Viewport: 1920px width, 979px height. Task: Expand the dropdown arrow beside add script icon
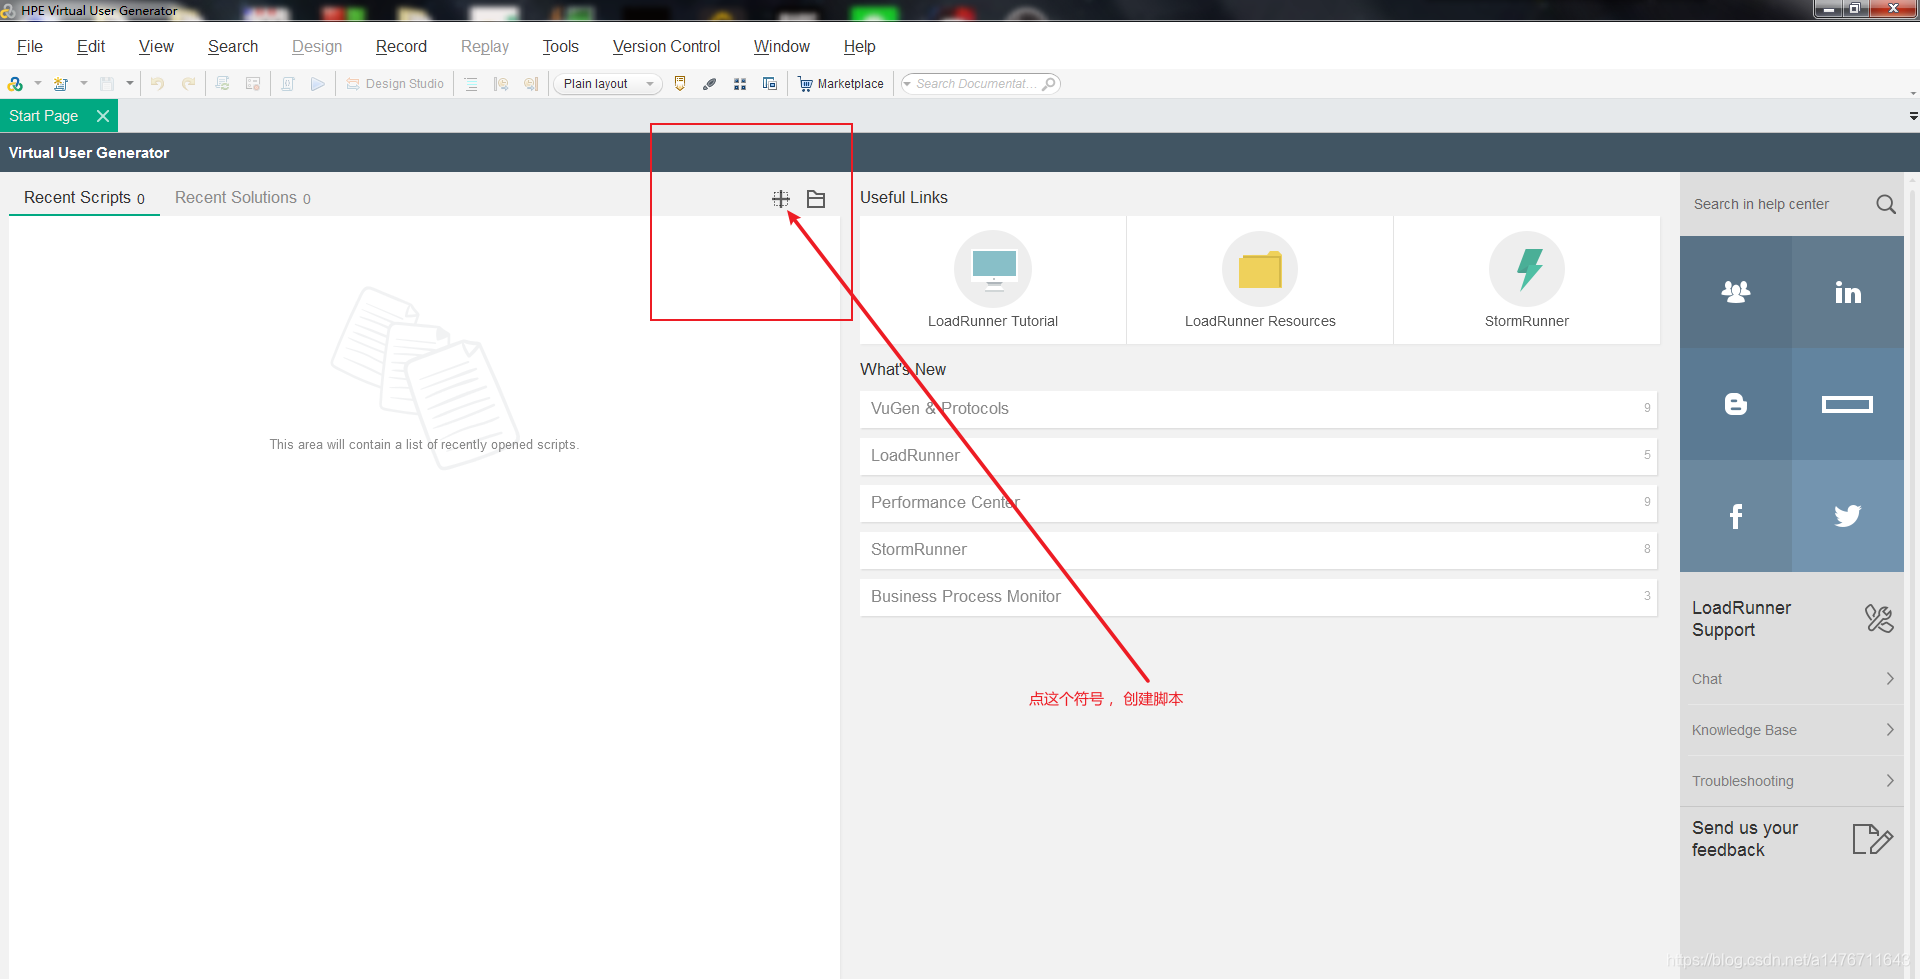[84, 83]
